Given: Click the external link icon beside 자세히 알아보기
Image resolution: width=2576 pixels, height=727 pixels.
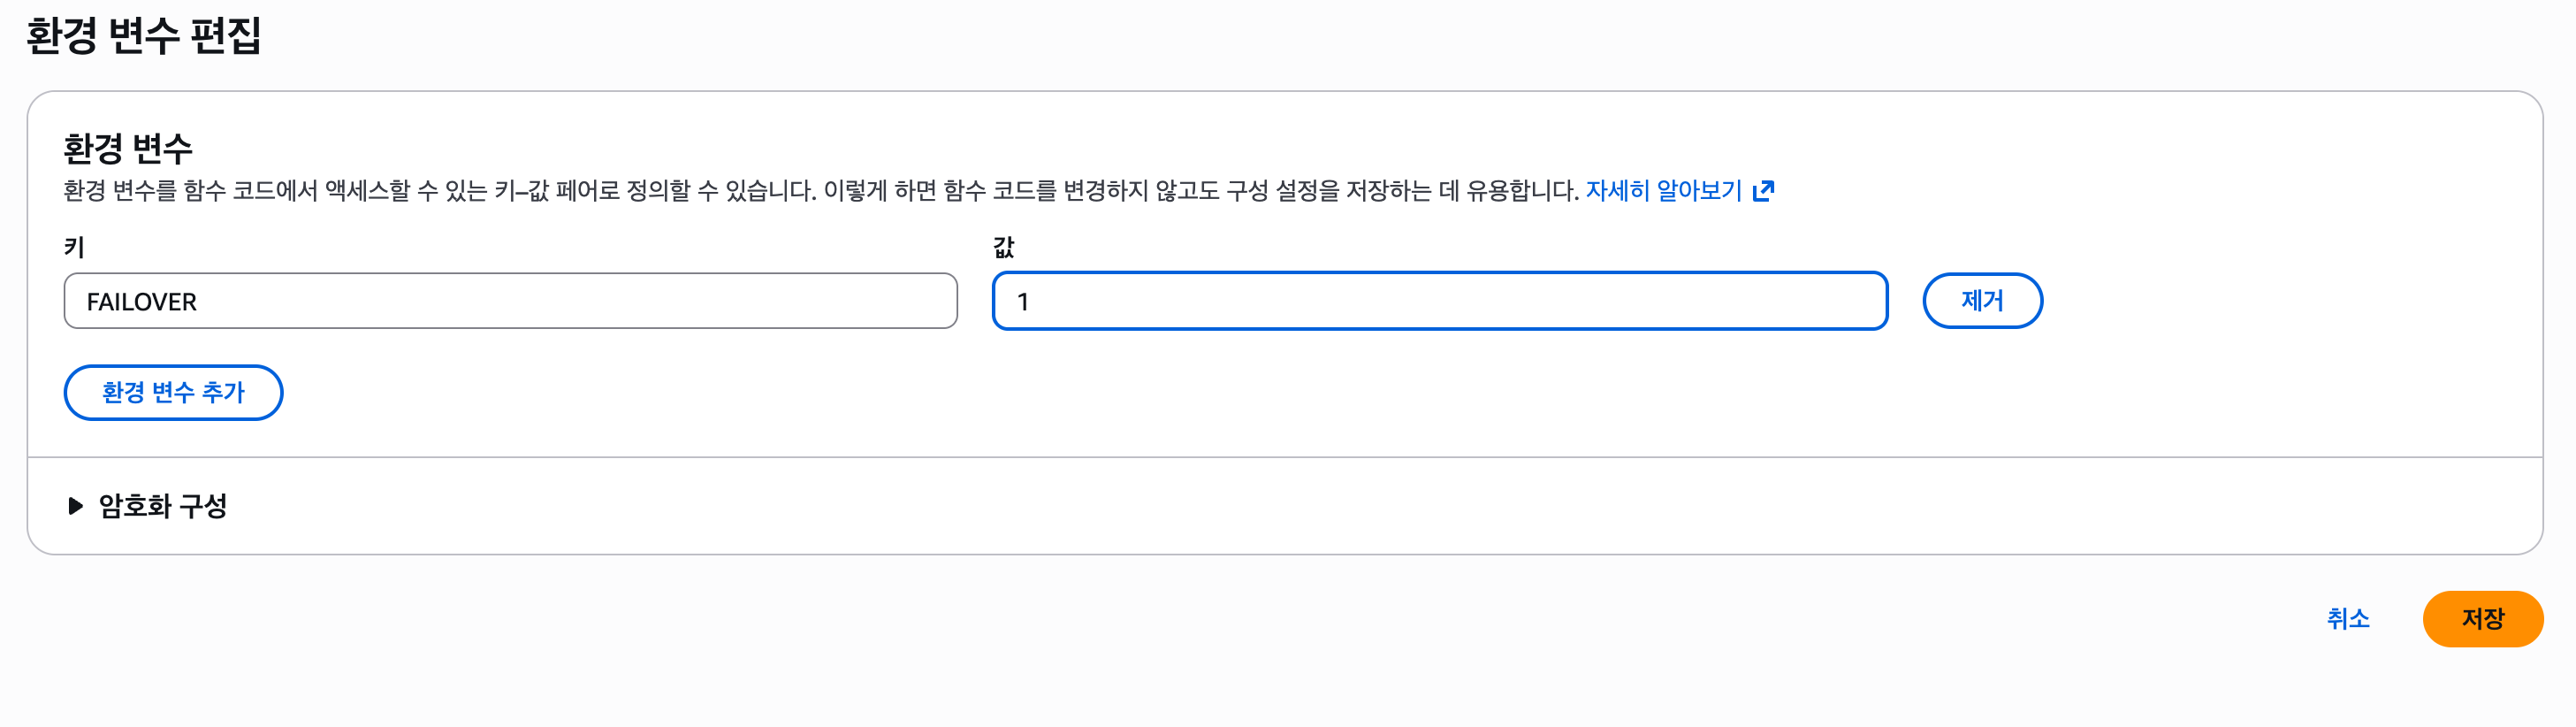Looking at the screenshot, I should tap(1764, 190).
